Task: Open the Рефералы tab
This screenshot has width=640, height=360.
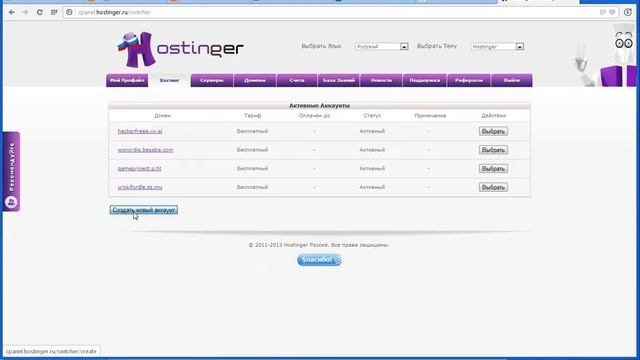Action: 469,80
